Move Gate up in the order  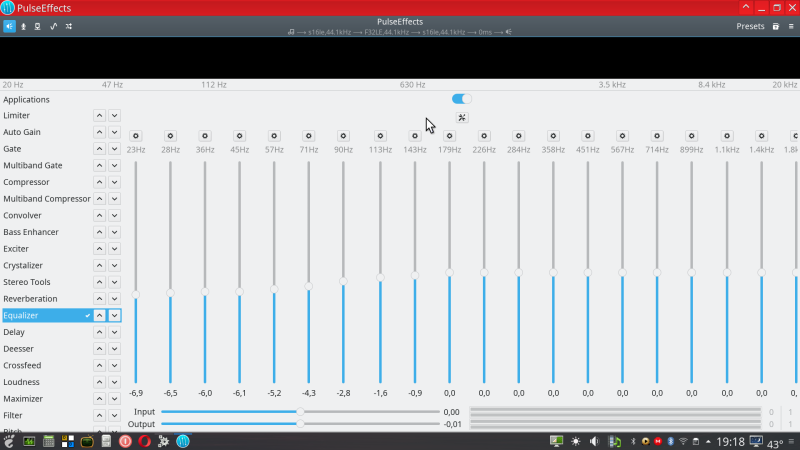[x=99, y=149]
